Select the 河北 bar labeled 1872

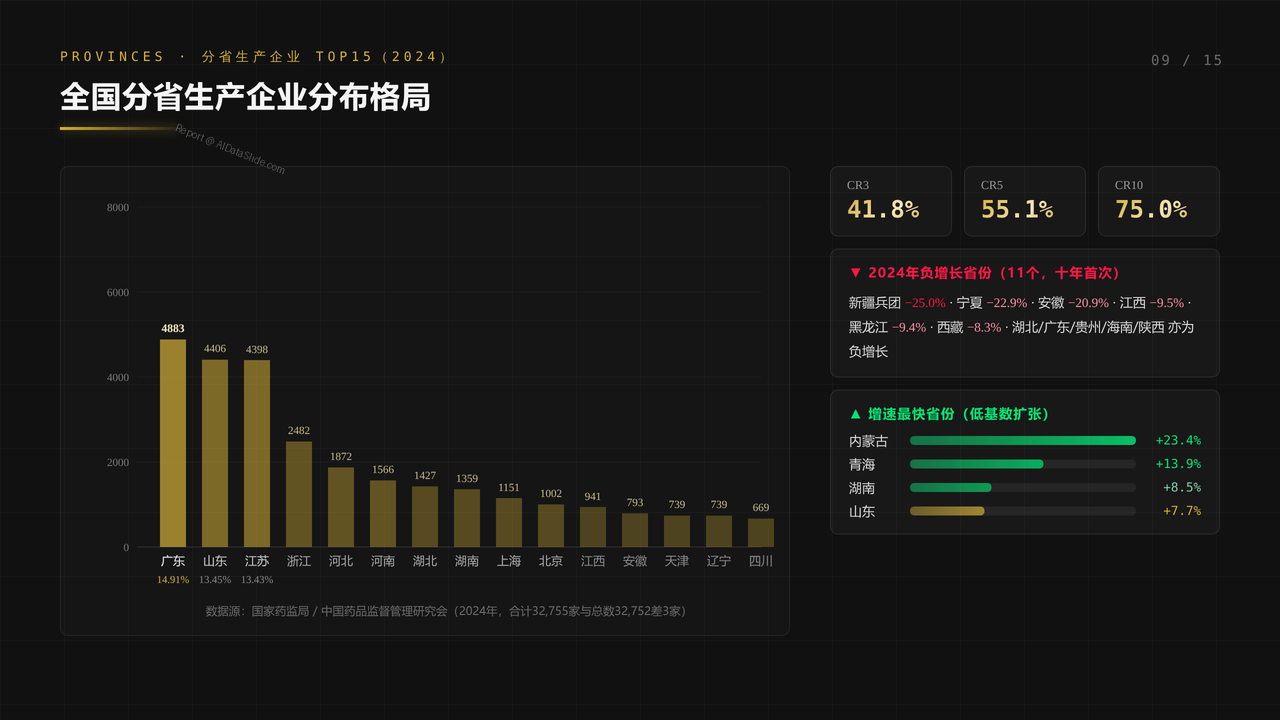[341, 507]
